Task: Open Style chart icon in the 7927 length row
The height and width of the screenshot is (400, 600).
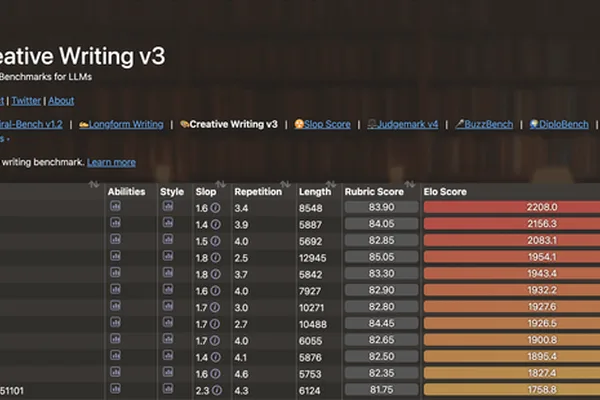Action: tap(168, 289)
